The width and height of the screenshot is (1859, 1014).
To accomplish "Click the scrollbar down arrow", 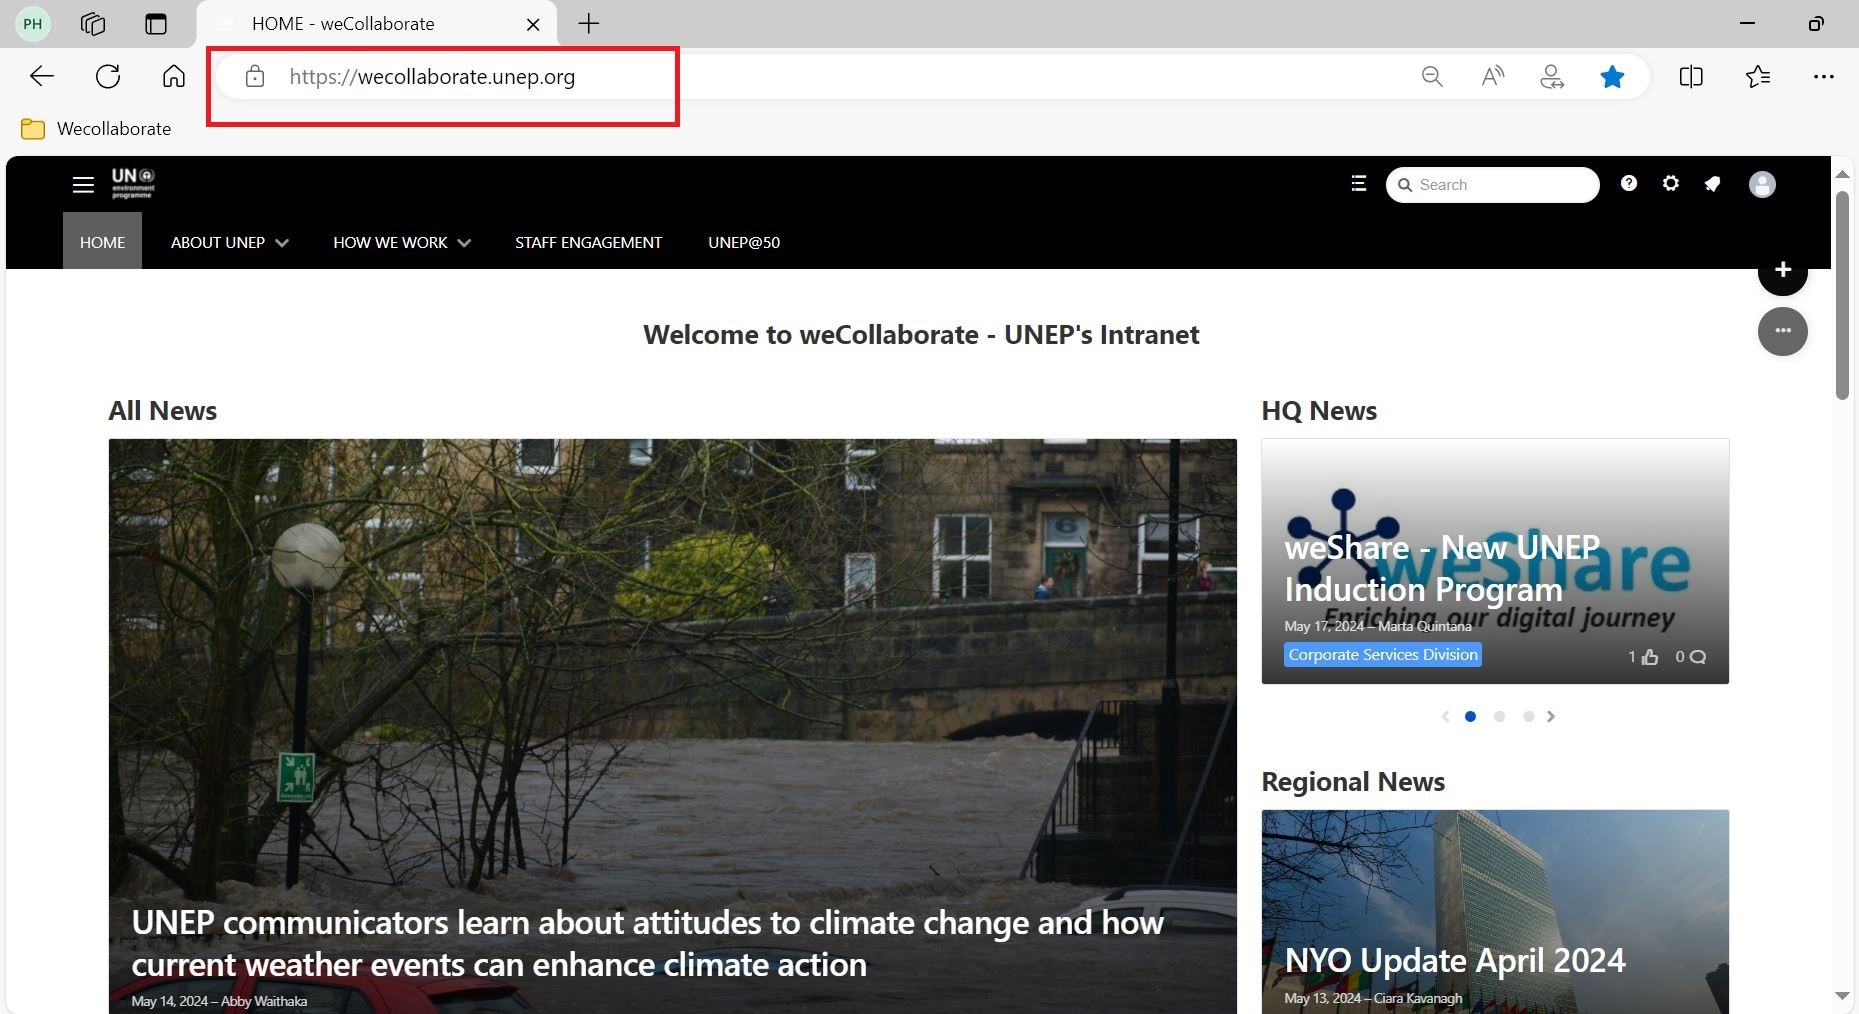I will [x=1842, y=996].
